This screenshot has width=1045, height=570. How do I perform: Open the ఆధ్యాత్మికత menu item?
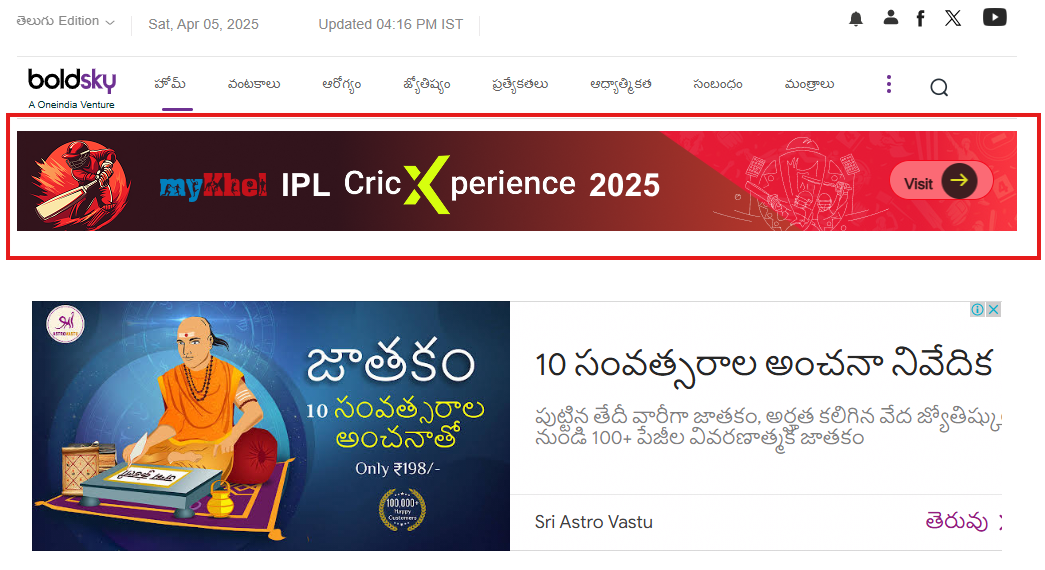[x=620, y=85]
